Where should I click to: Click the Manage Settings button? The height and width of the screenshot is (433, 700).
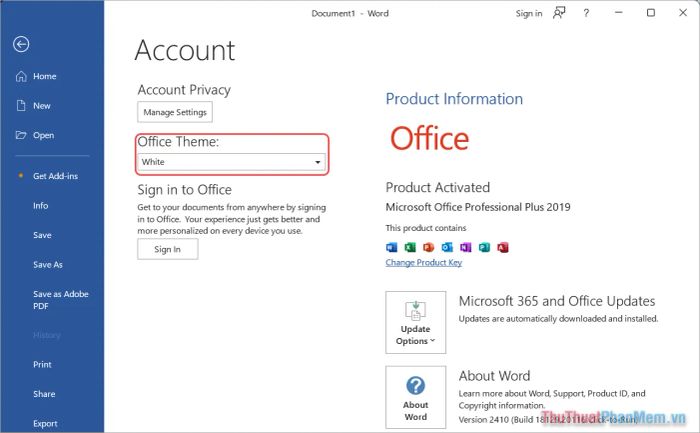[175, 112]
